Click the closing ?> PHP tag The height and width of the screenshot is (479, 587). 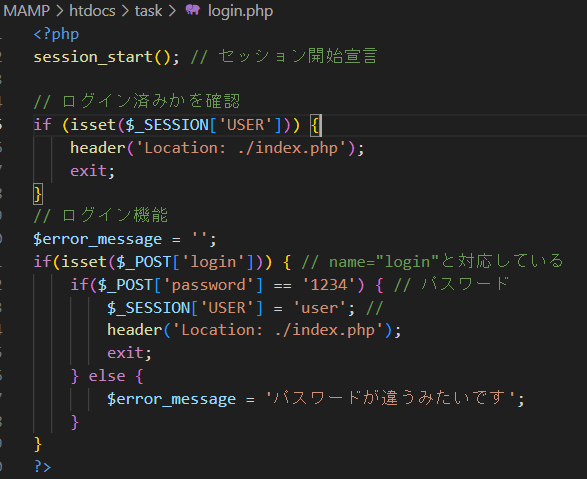42,467
